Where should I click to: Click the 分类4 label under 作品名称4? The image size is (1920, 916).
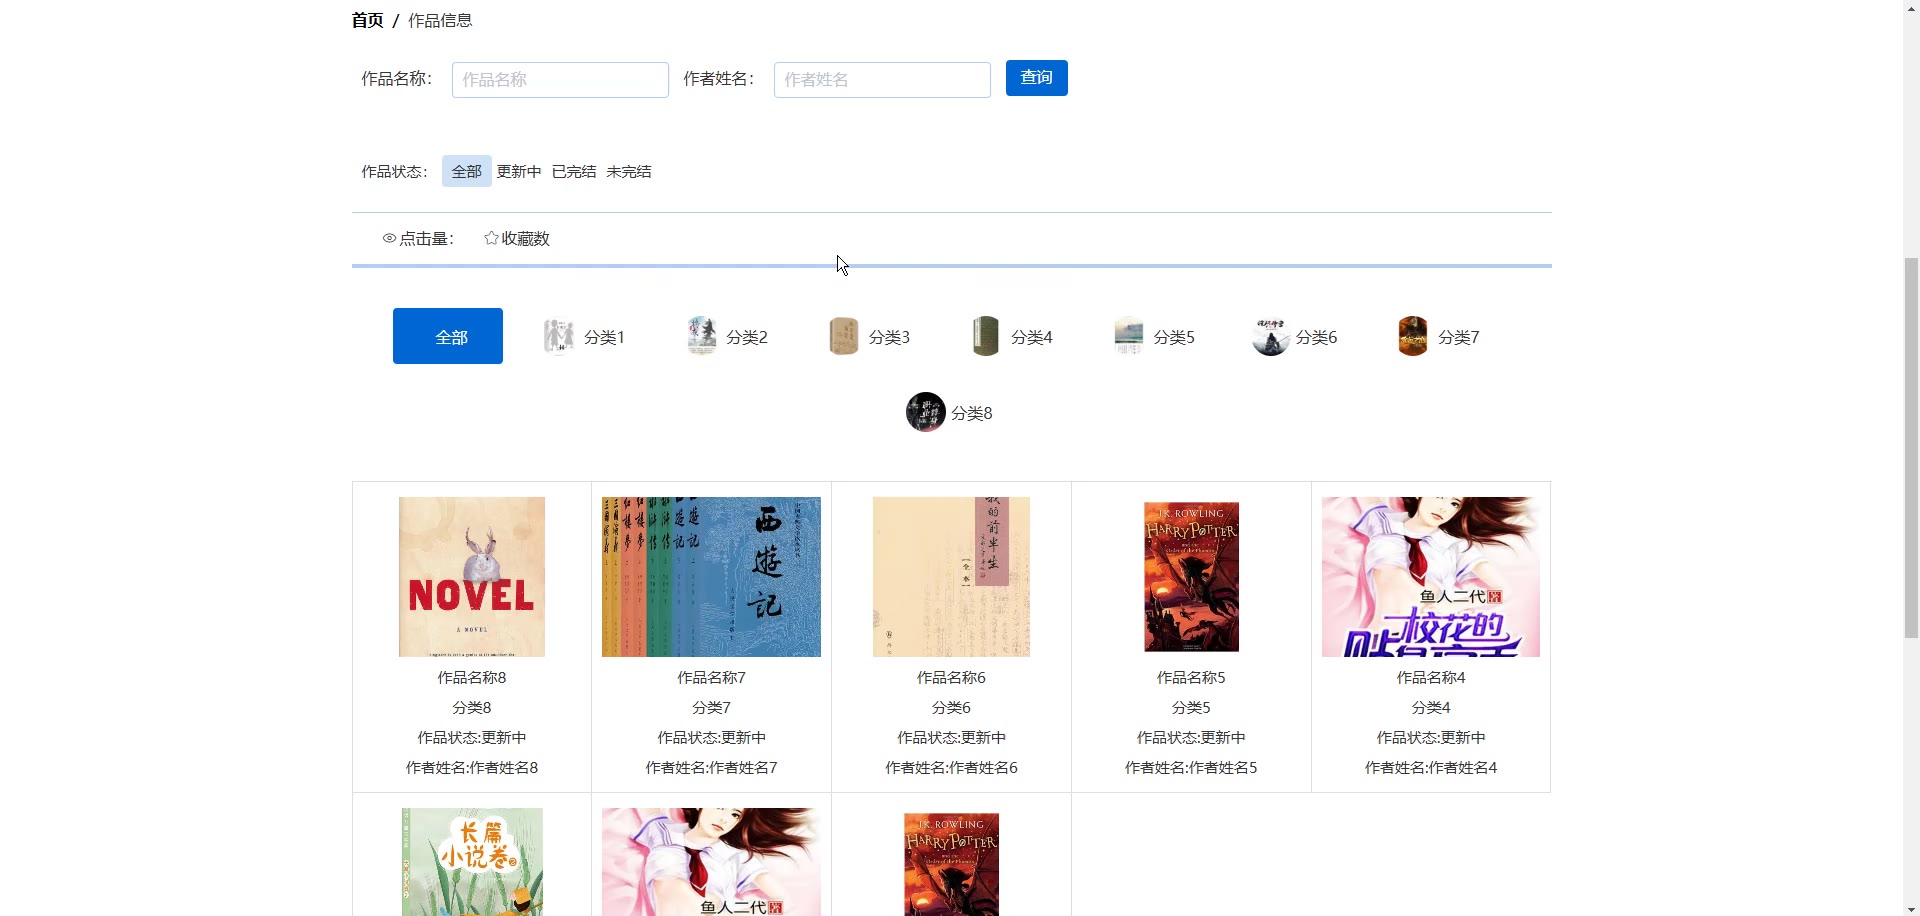[x=1431, y=708]
